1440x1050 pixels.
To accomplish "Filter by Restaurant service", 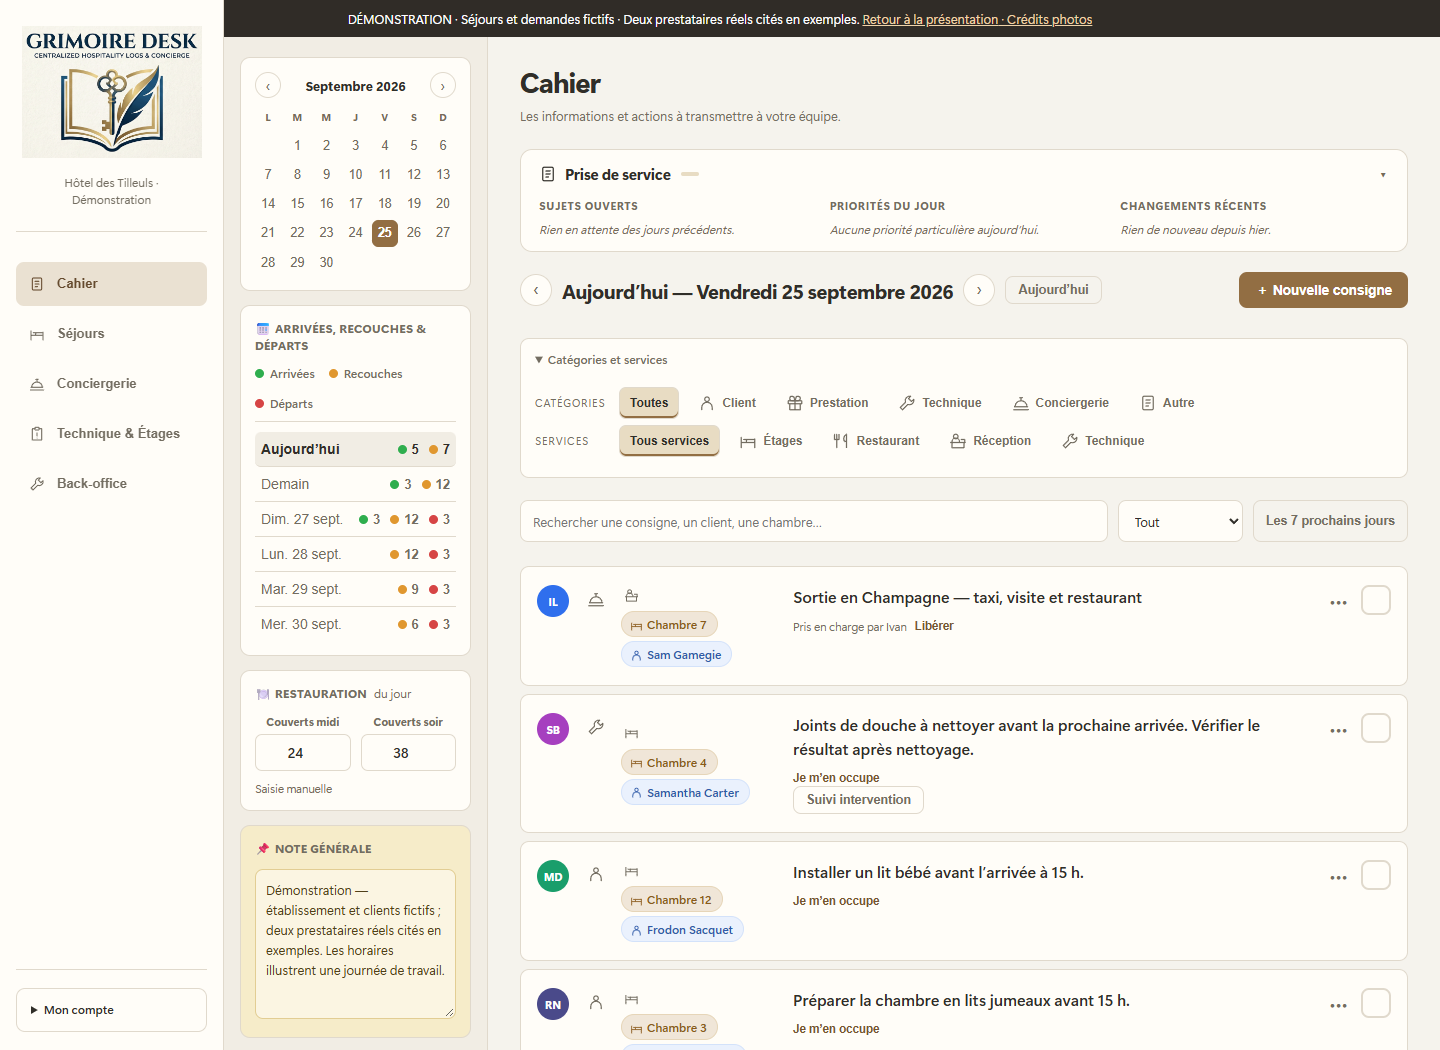I will click(876, 441).
